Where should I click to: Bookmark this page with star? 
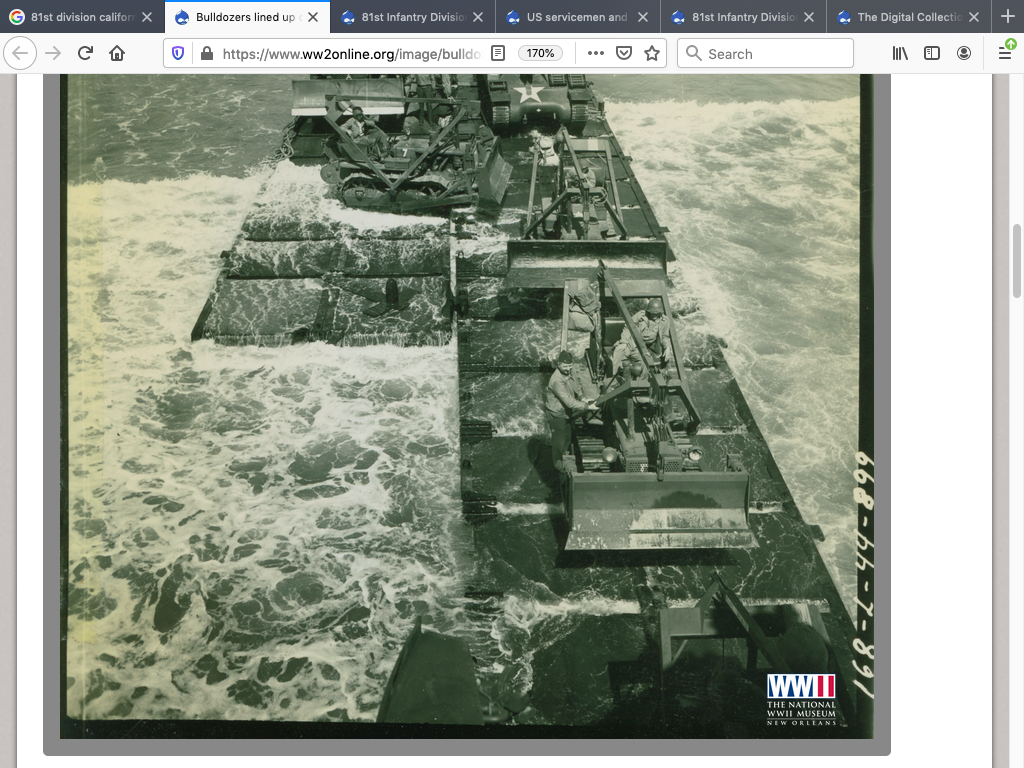(x=652, y=54)
